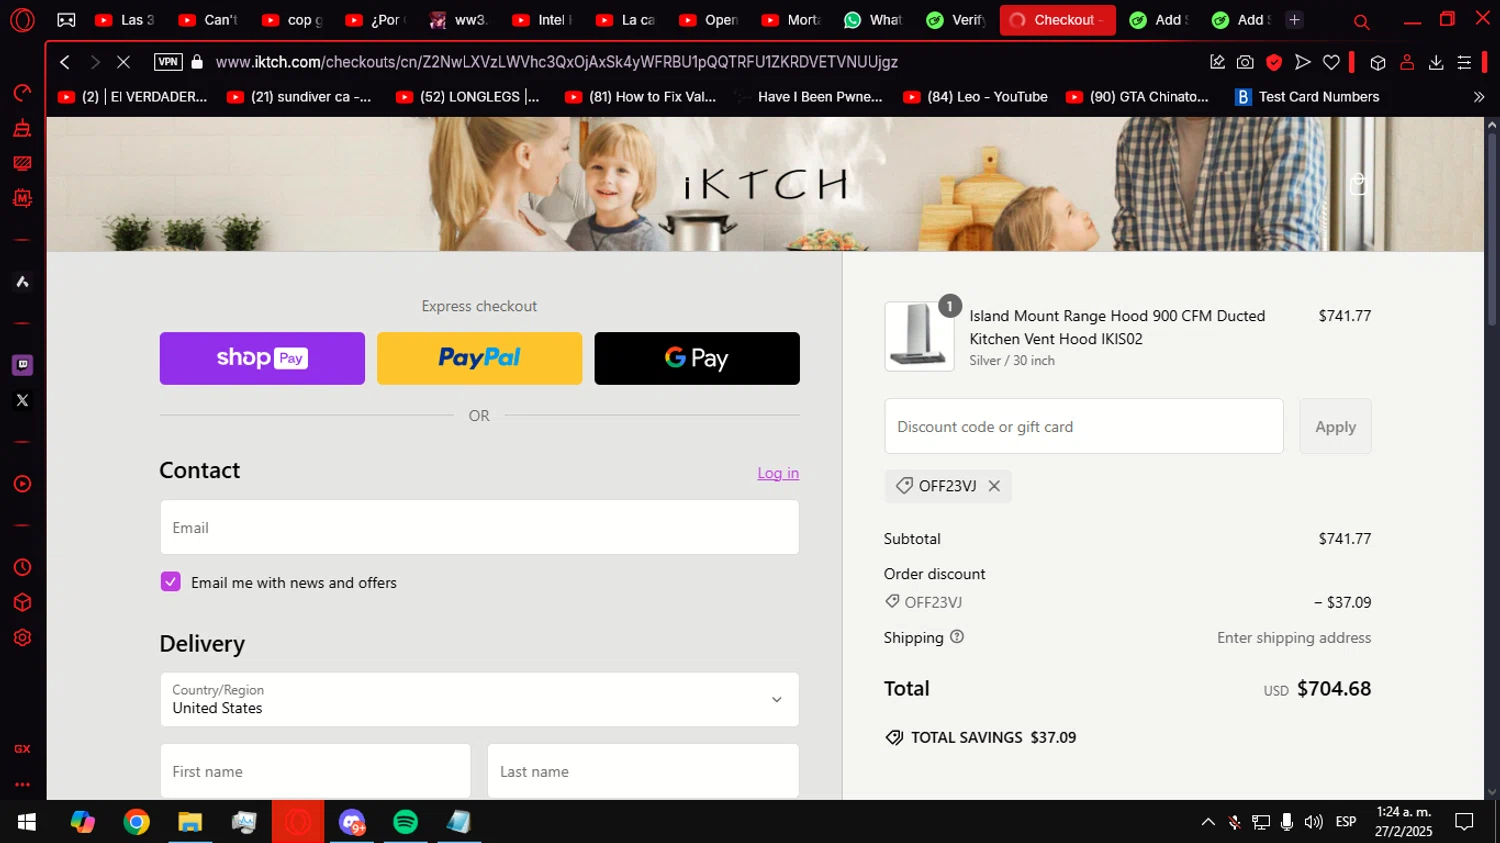Click the IKTCH logo on banner

coord(766,184)
